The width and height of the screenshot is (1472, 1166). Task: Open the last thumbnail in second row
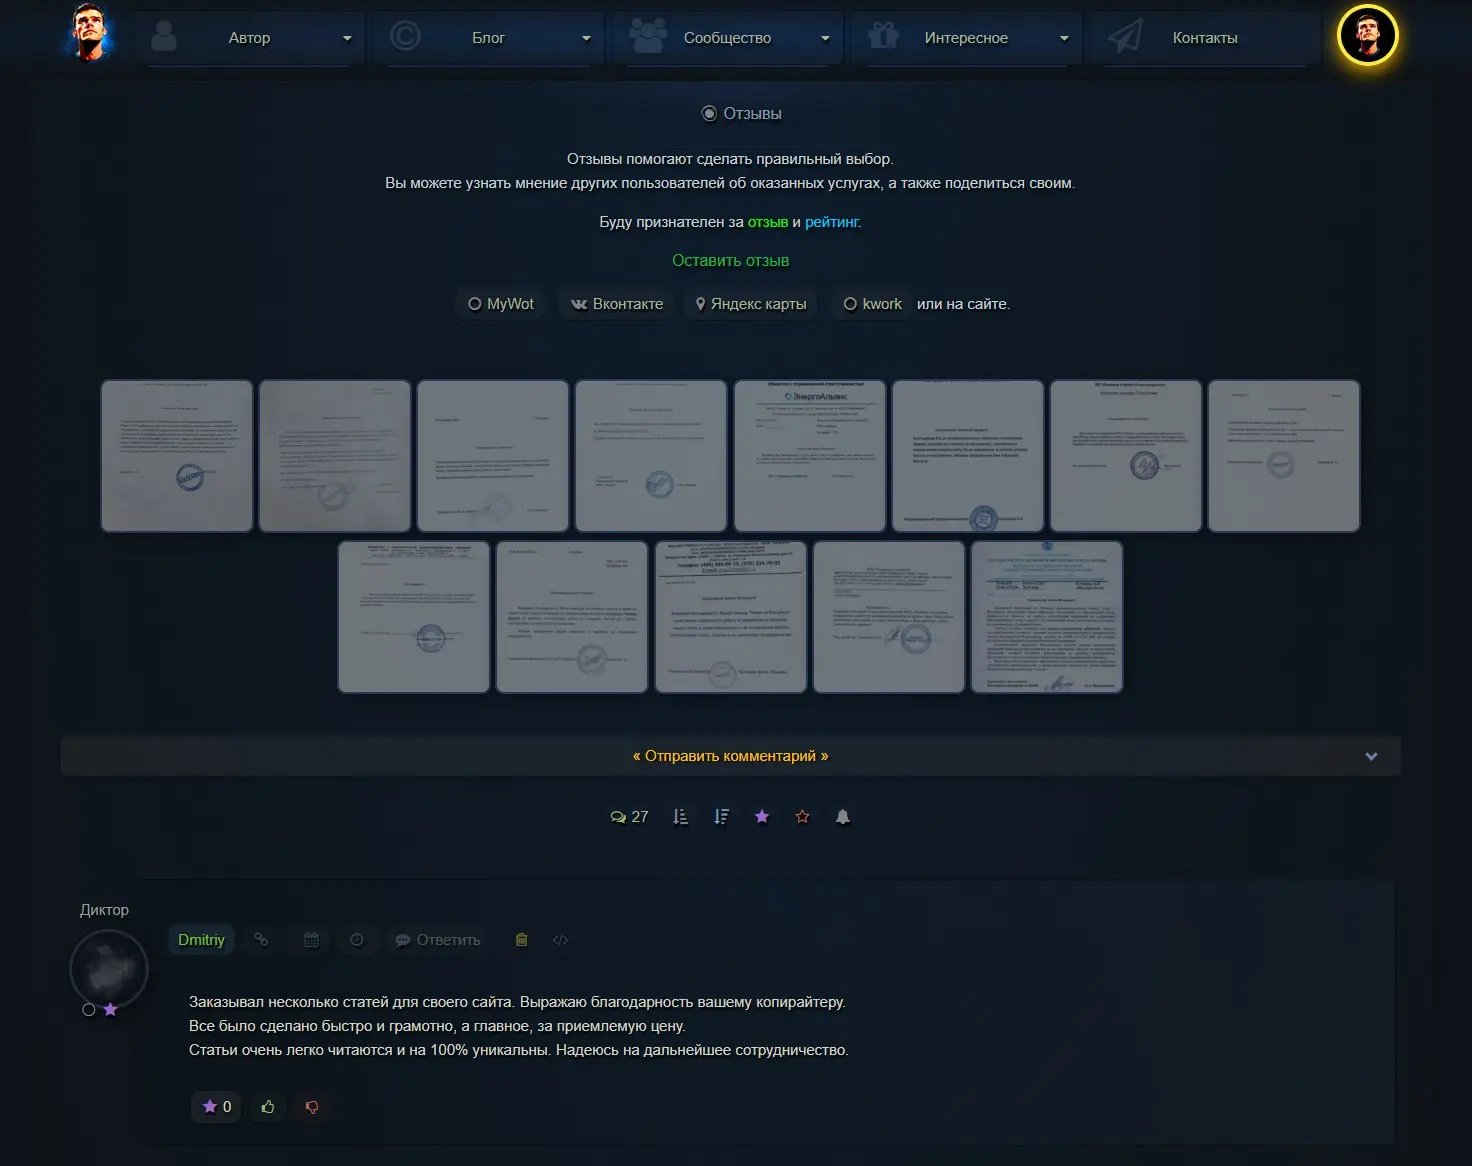point(1047,617)
